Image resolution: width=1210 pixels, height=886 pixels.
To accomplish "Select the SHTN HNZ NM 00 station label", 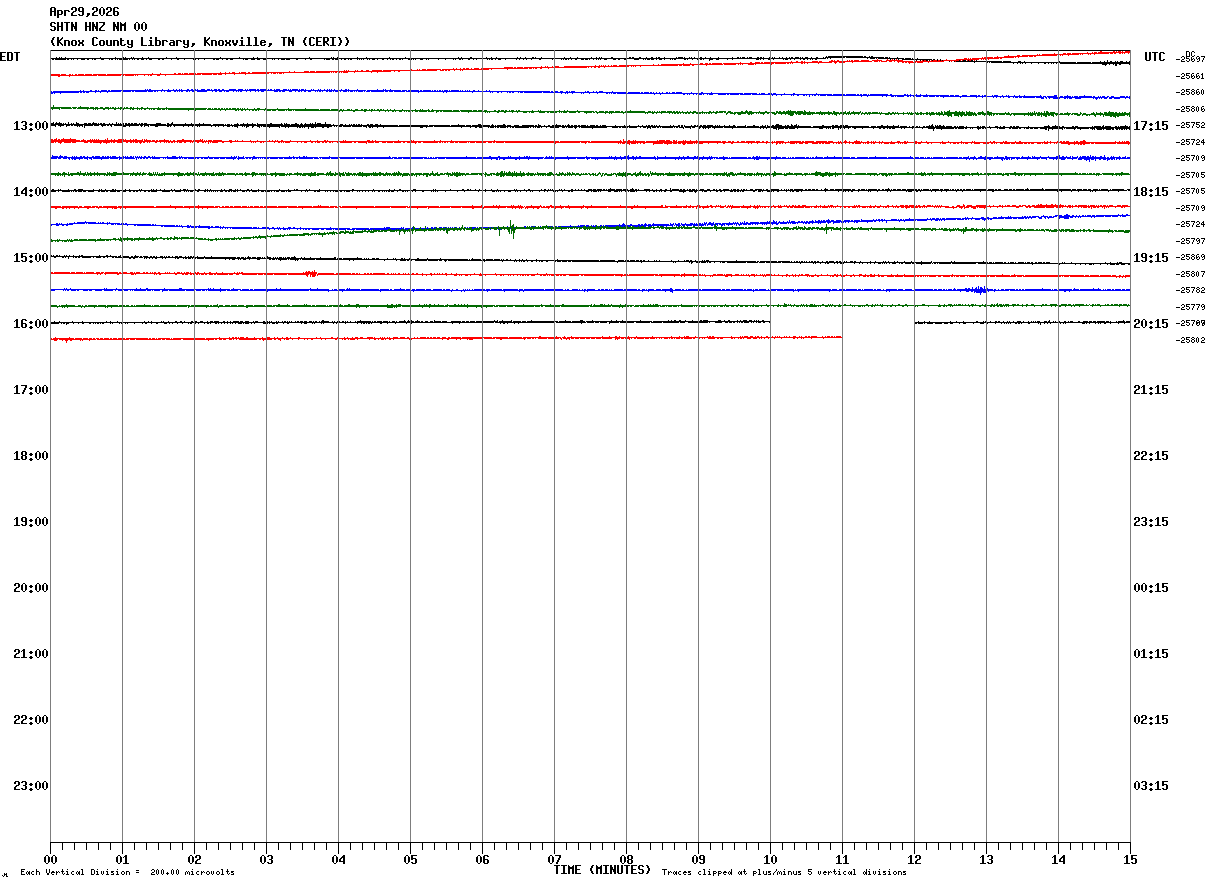I will click(98, 27).
